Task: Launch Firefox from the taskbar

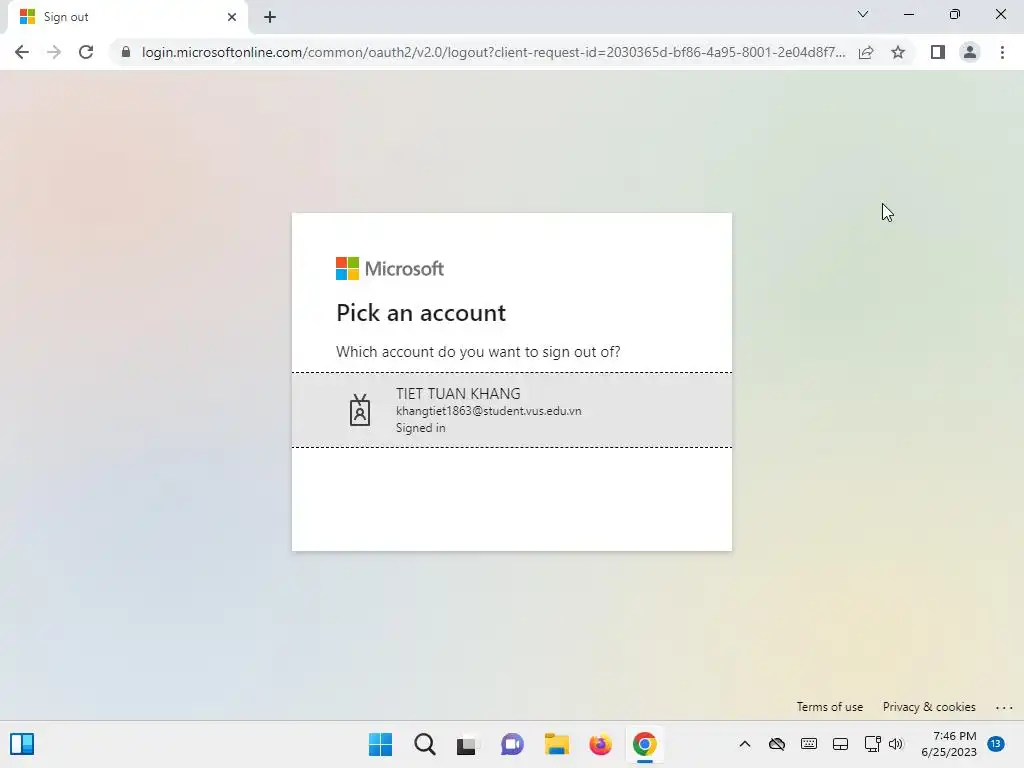Action: tap(600, 744)
